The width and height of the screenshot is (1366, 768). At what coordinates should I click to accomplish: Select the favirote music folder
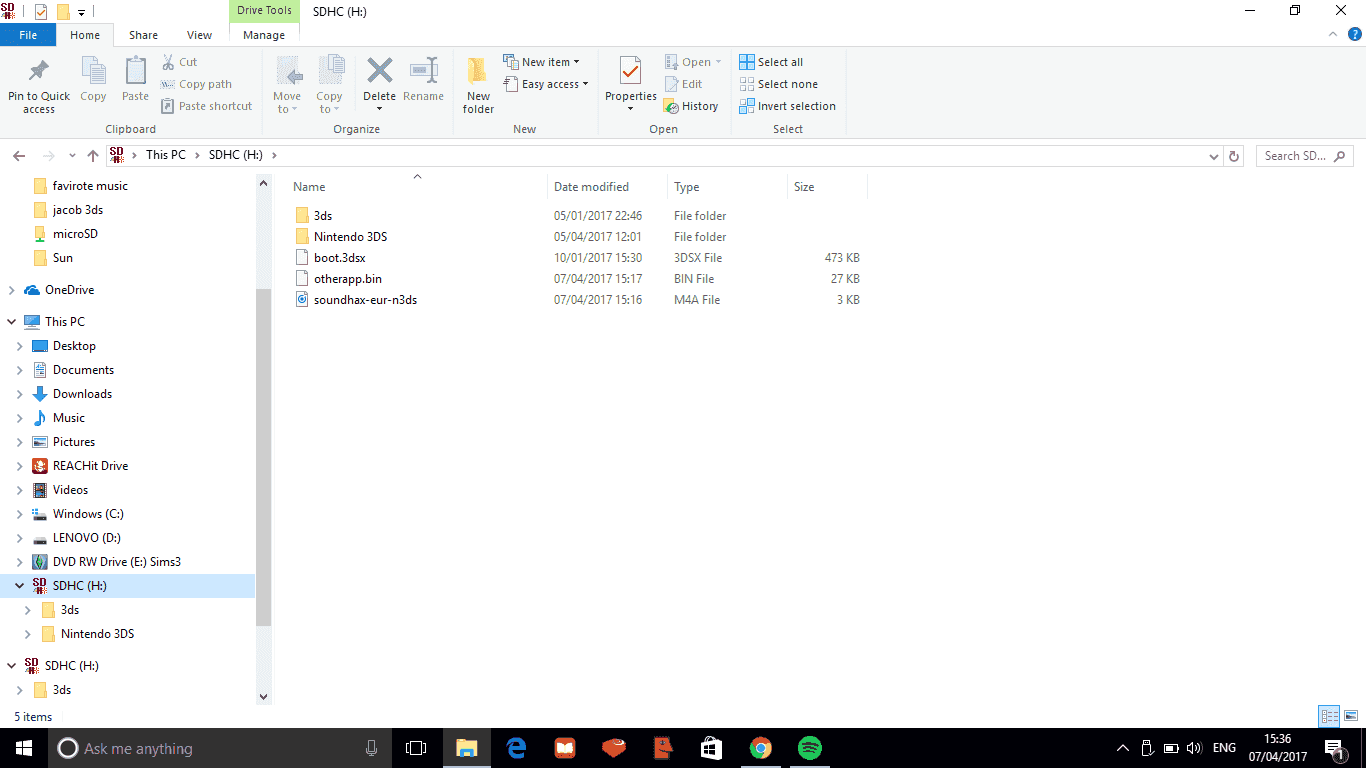(x=90, y=186)
